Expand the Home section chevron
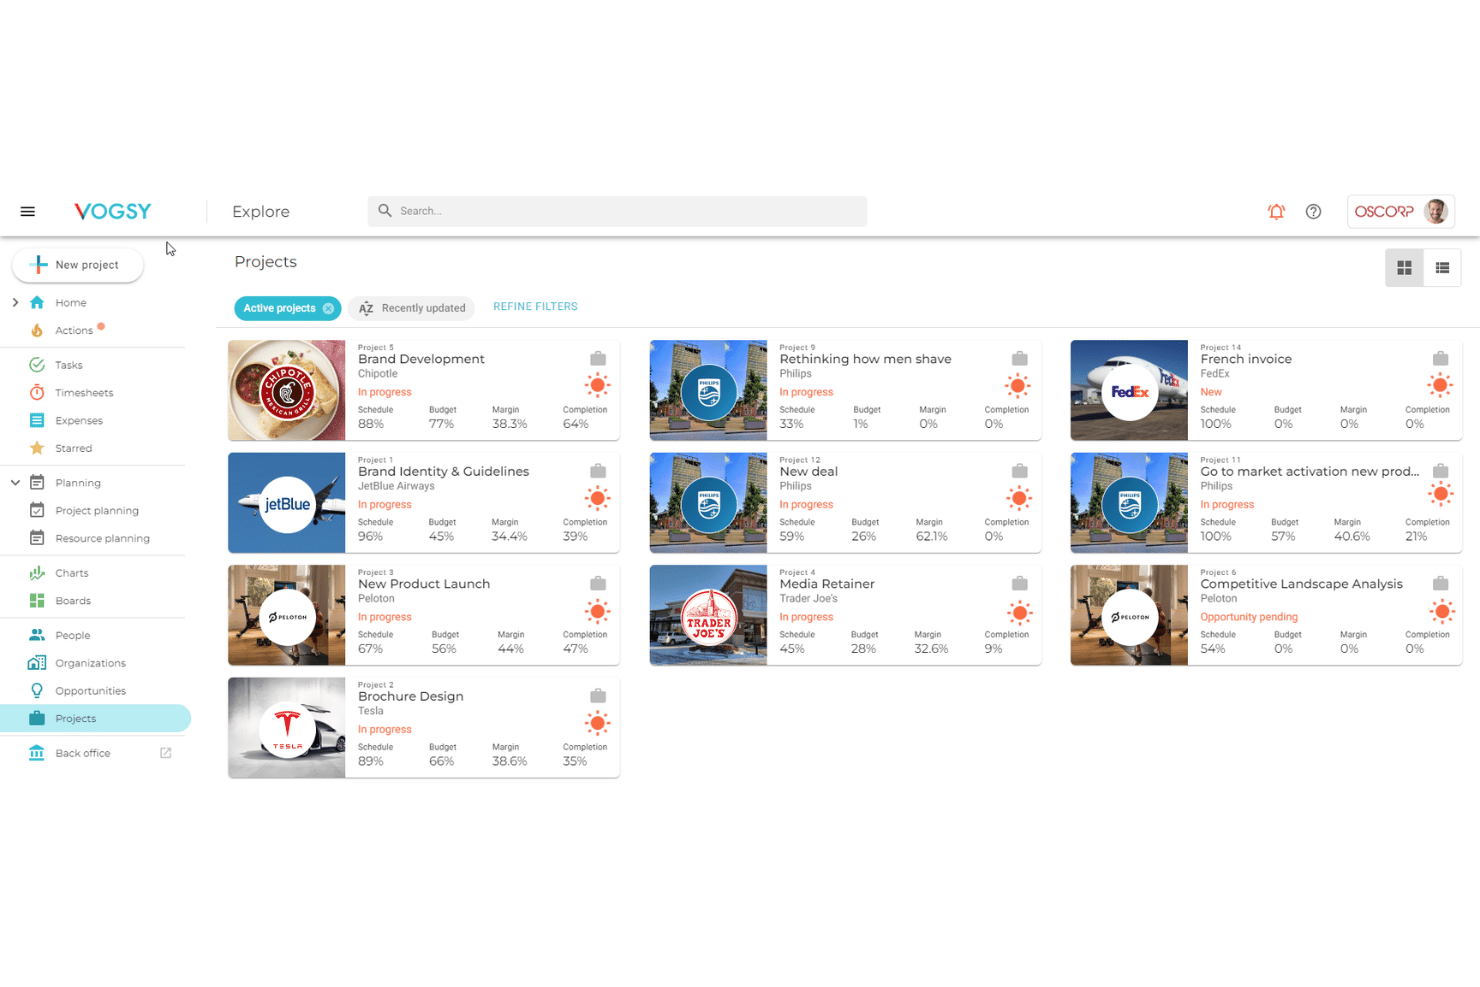 (x=15, y=302)
